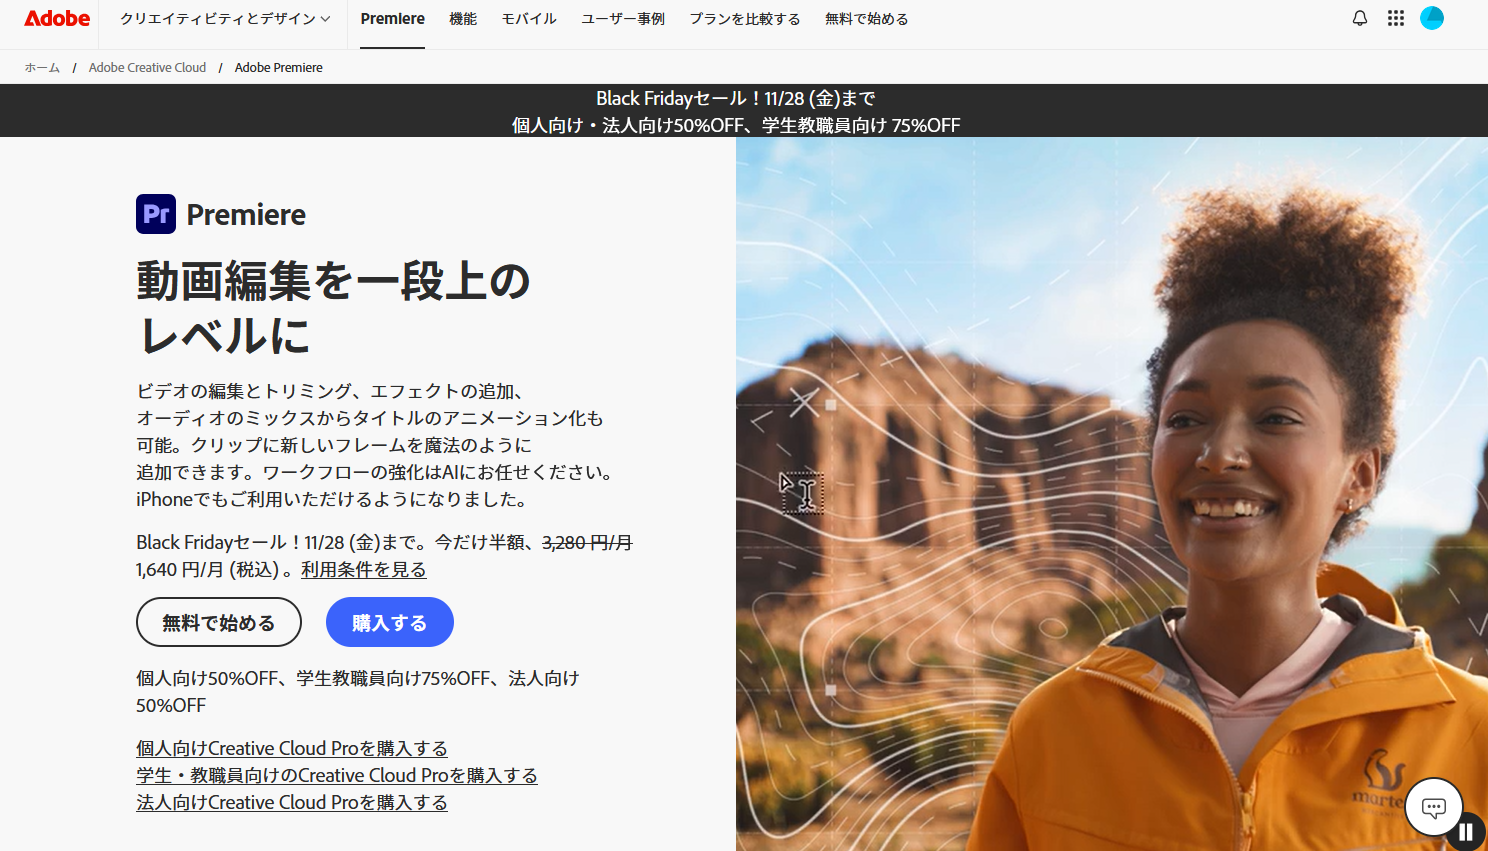This screenshot has width=1488, height=851.
Task: Open 学生・教職員向けのCreative Cloud Pro purchase link
Action: point(337,775)
